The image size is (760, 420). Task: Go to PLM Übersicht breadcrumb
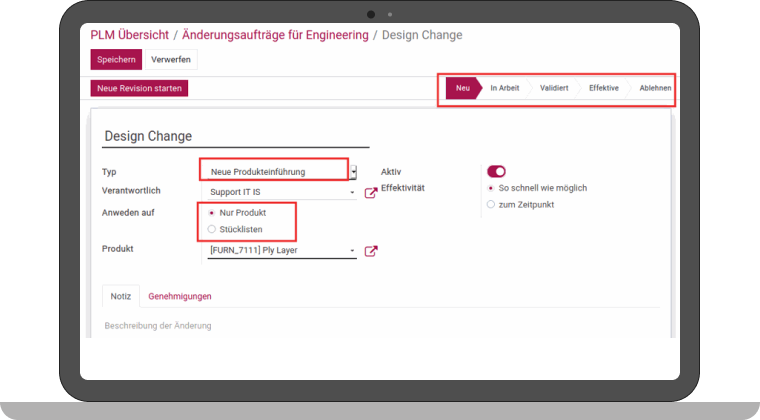point(128,35)
